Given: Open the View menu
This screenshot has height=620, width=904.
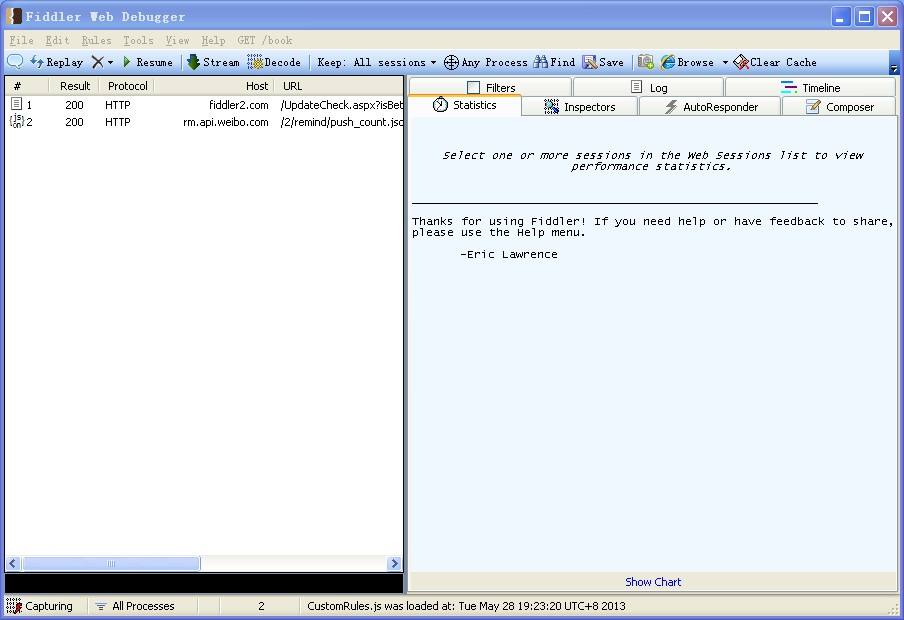Looking at the screenshot, I should click(177, 40).
